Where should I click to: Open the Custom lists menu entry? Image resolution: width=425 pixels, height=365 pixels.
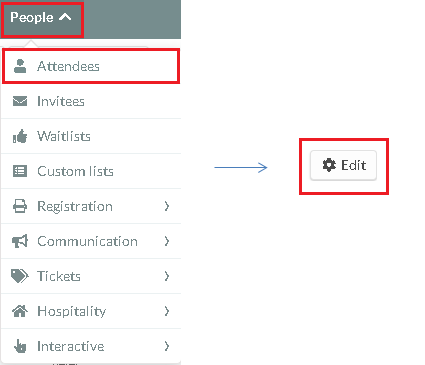point(91,171)
